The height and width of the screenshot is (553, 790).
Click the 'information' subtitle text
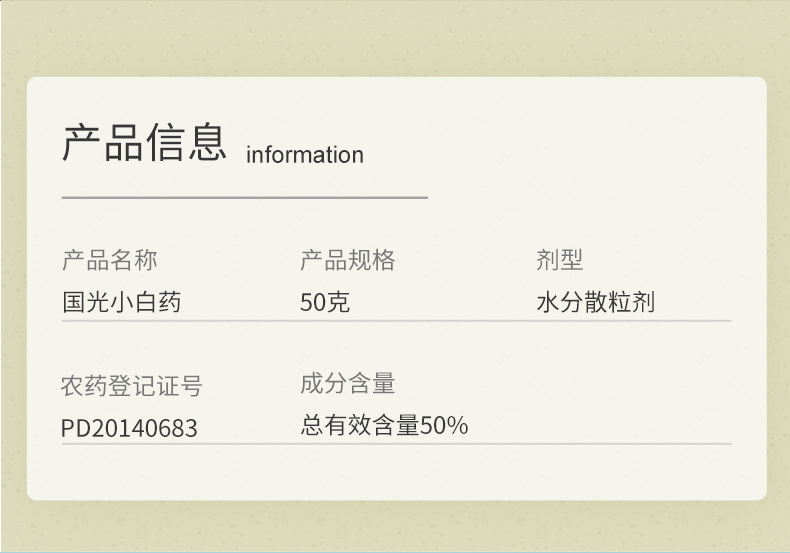[305, 155]
